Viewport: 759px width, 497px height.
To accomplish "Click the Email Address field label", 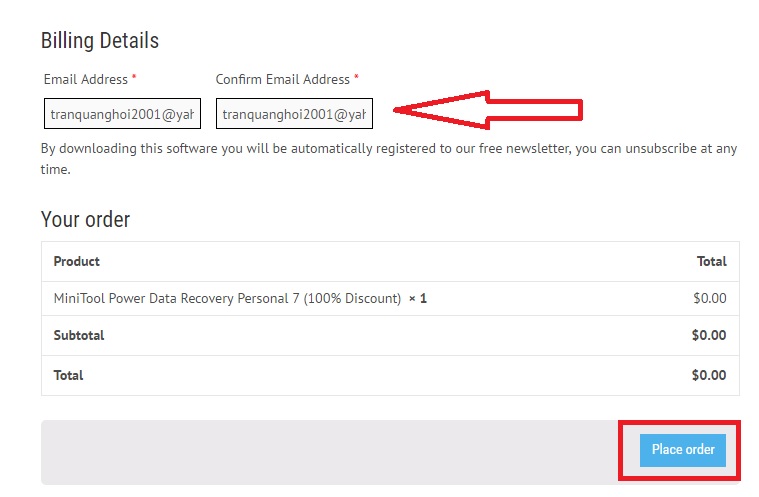I will tap(86, 79).
